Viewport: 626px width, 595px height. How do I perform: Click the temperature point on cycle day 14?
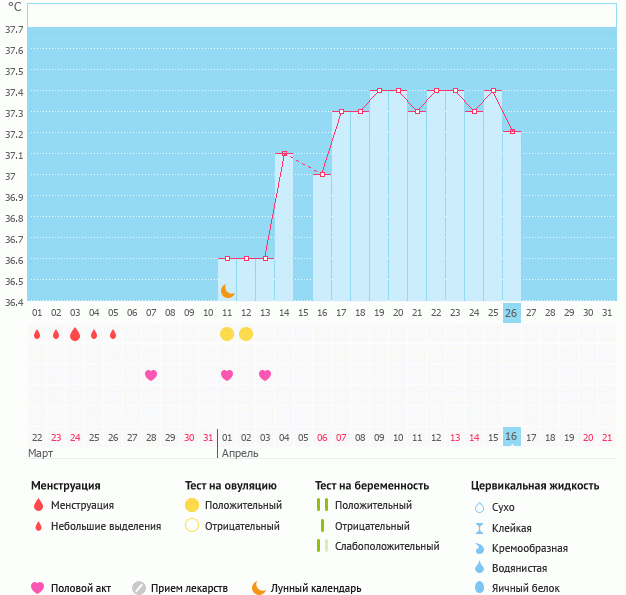(x=284, y=154)
